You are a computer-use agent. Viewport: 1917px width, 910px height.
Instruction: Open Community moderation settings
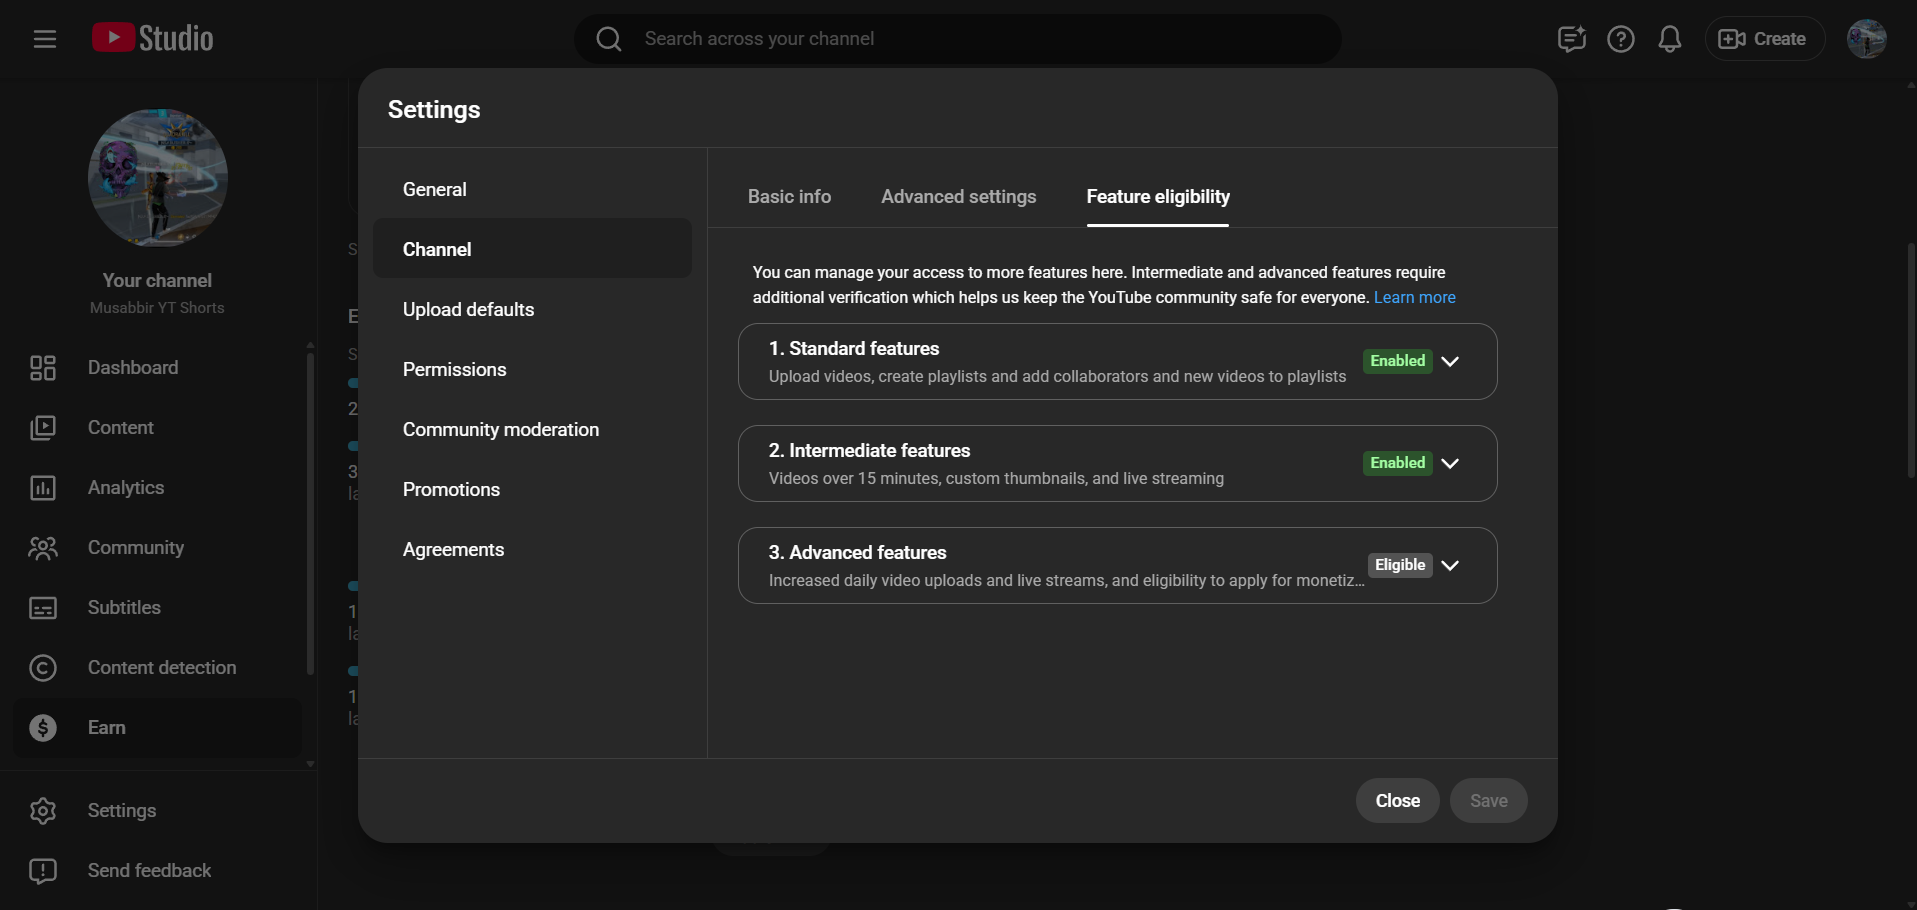500,430
